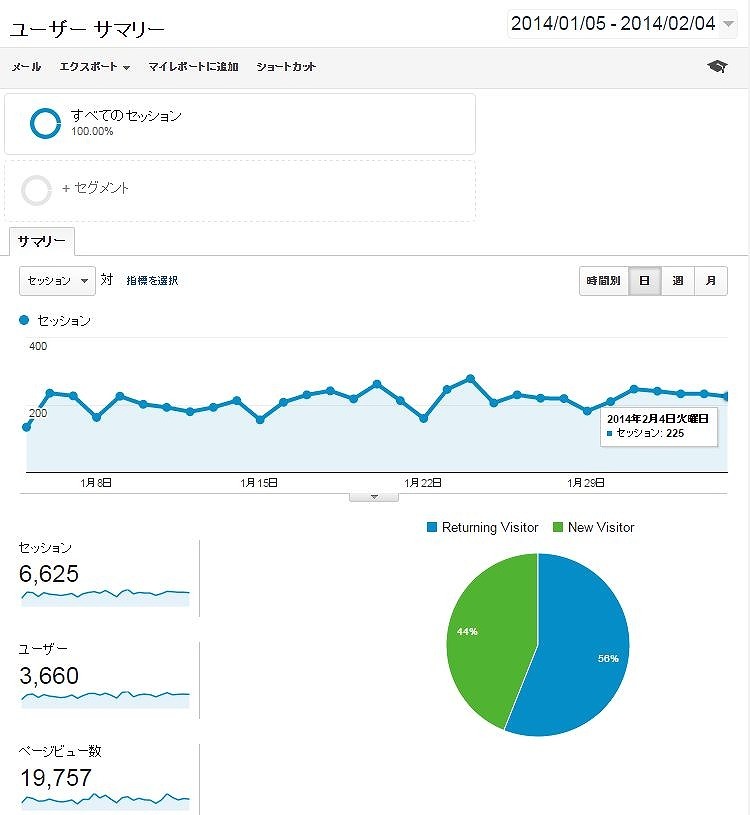The width and height of the screenshot is (750, 815).
Task: Click the 100.00% text under すべてのセッション
Action: click(x=92, y=132)
